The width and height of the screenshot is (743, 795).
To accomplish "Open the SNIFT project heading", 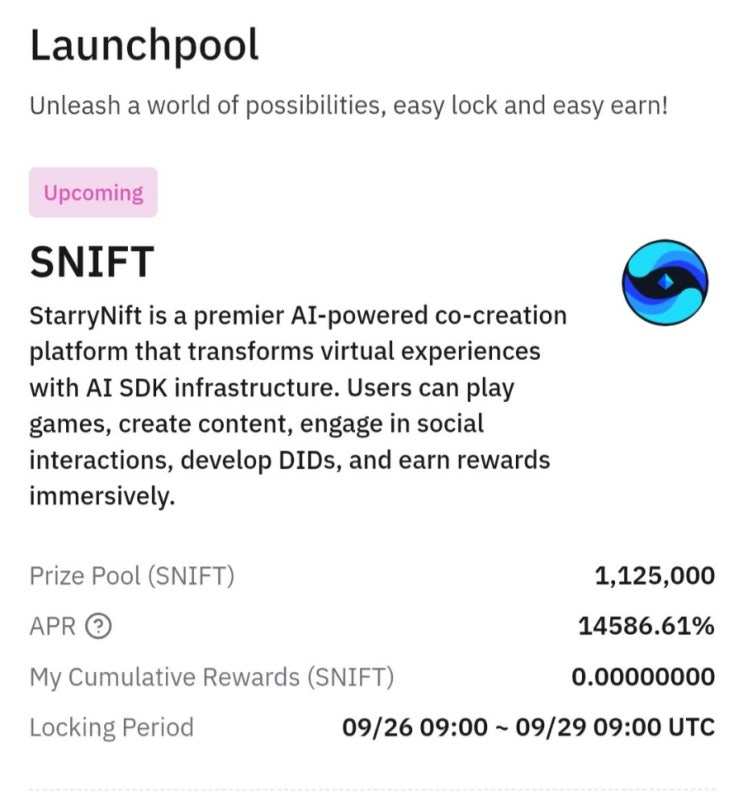I will point(92,262).
